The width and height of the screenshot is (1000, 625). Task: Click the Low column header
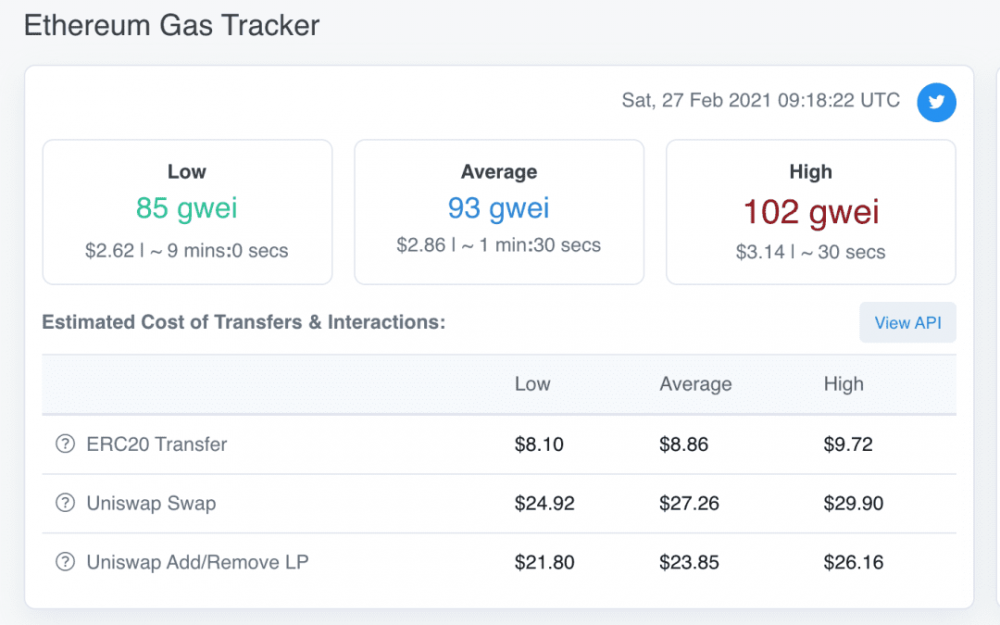click(532, 384)
